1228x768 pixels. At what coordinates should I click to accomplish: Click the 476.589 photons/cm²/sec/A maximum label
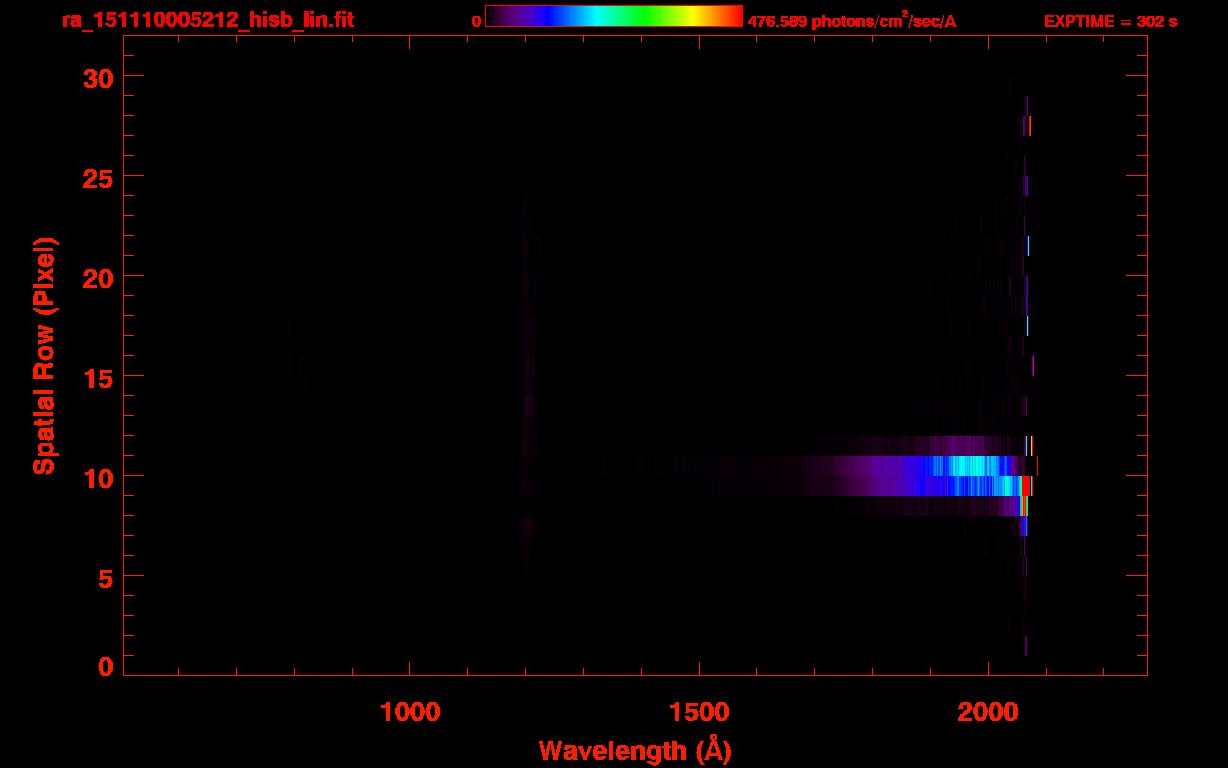point(851,21)
